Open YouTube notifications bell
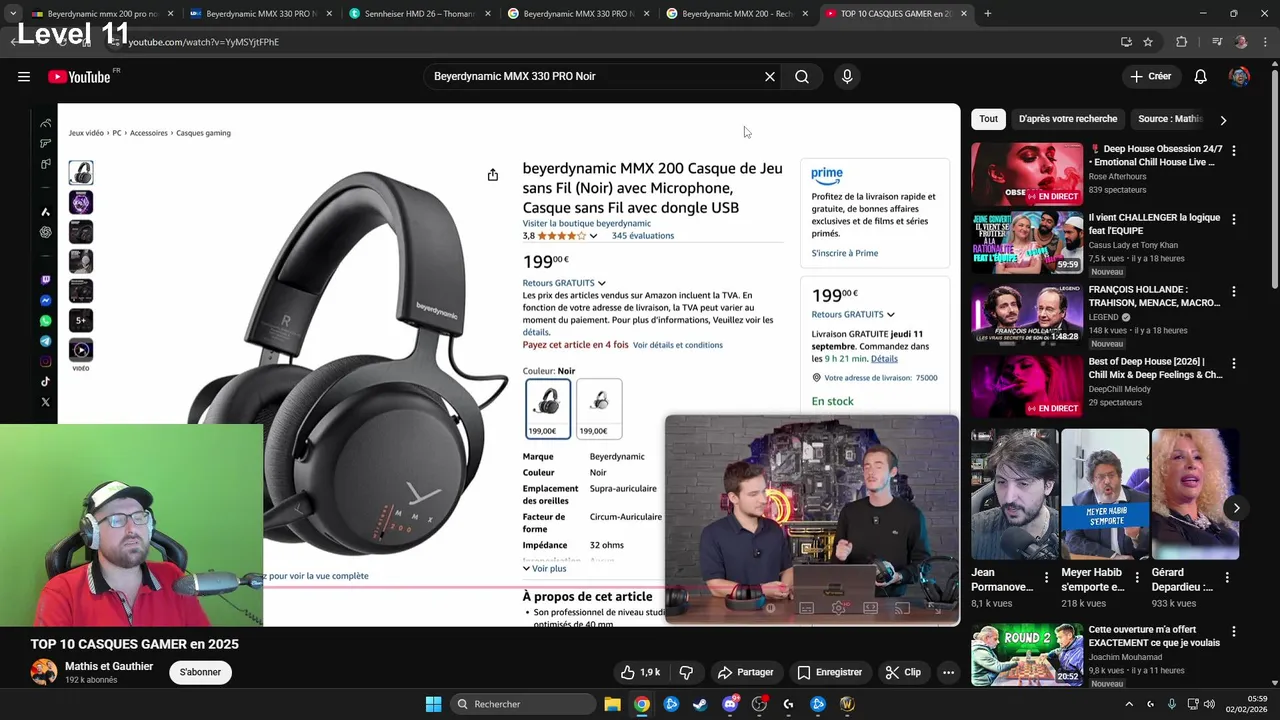Screen dimensions: 1280x720 (x=1201, y=77)
